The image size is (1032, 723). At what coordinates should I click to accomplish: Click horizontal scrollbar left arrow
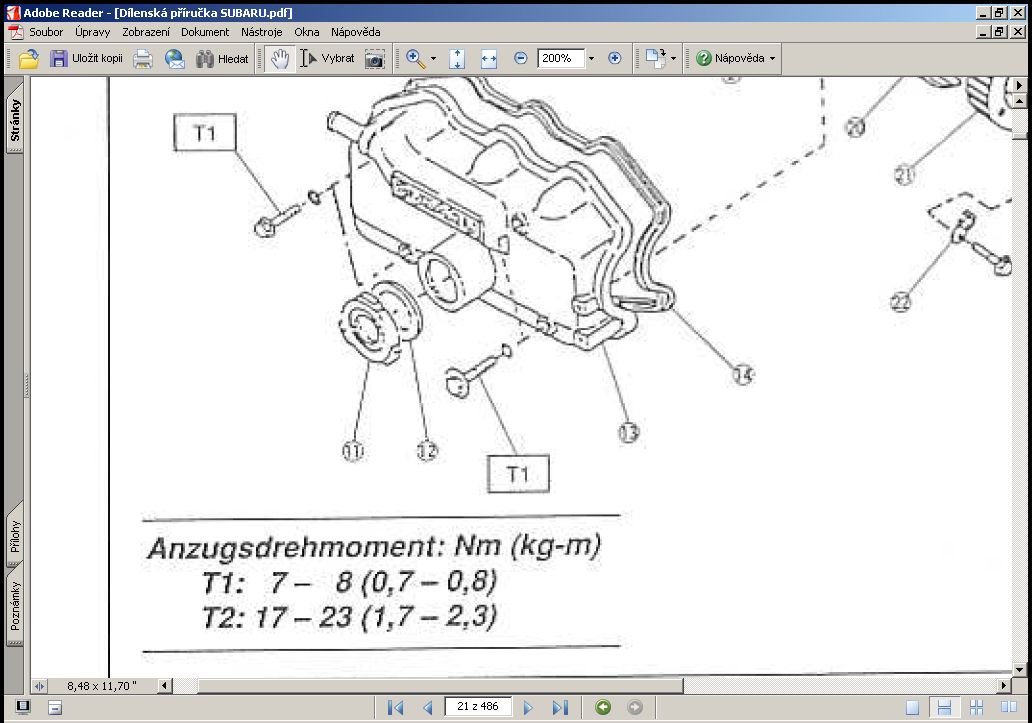tap(165, 686)
